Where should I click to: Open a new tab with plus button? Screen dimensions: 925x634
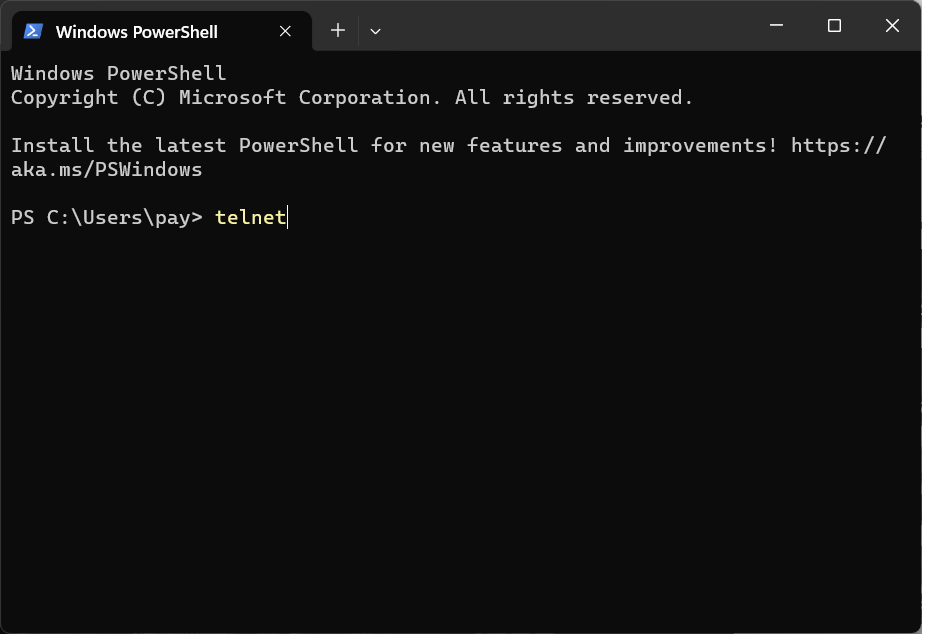pyautogui.click(x=338, y=31)
